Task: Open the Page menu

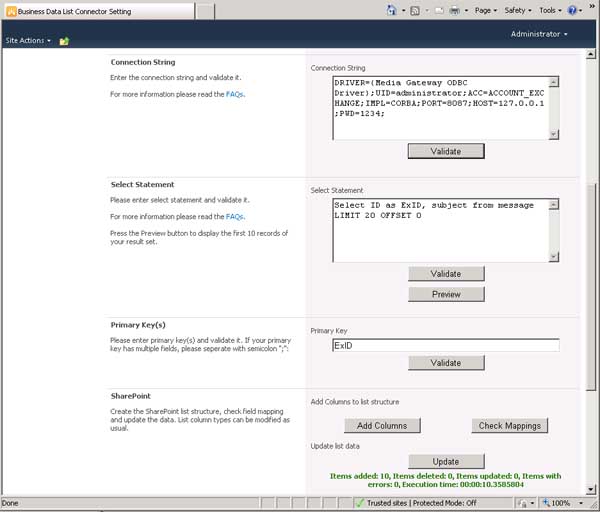Action: [x=486, y=10]
